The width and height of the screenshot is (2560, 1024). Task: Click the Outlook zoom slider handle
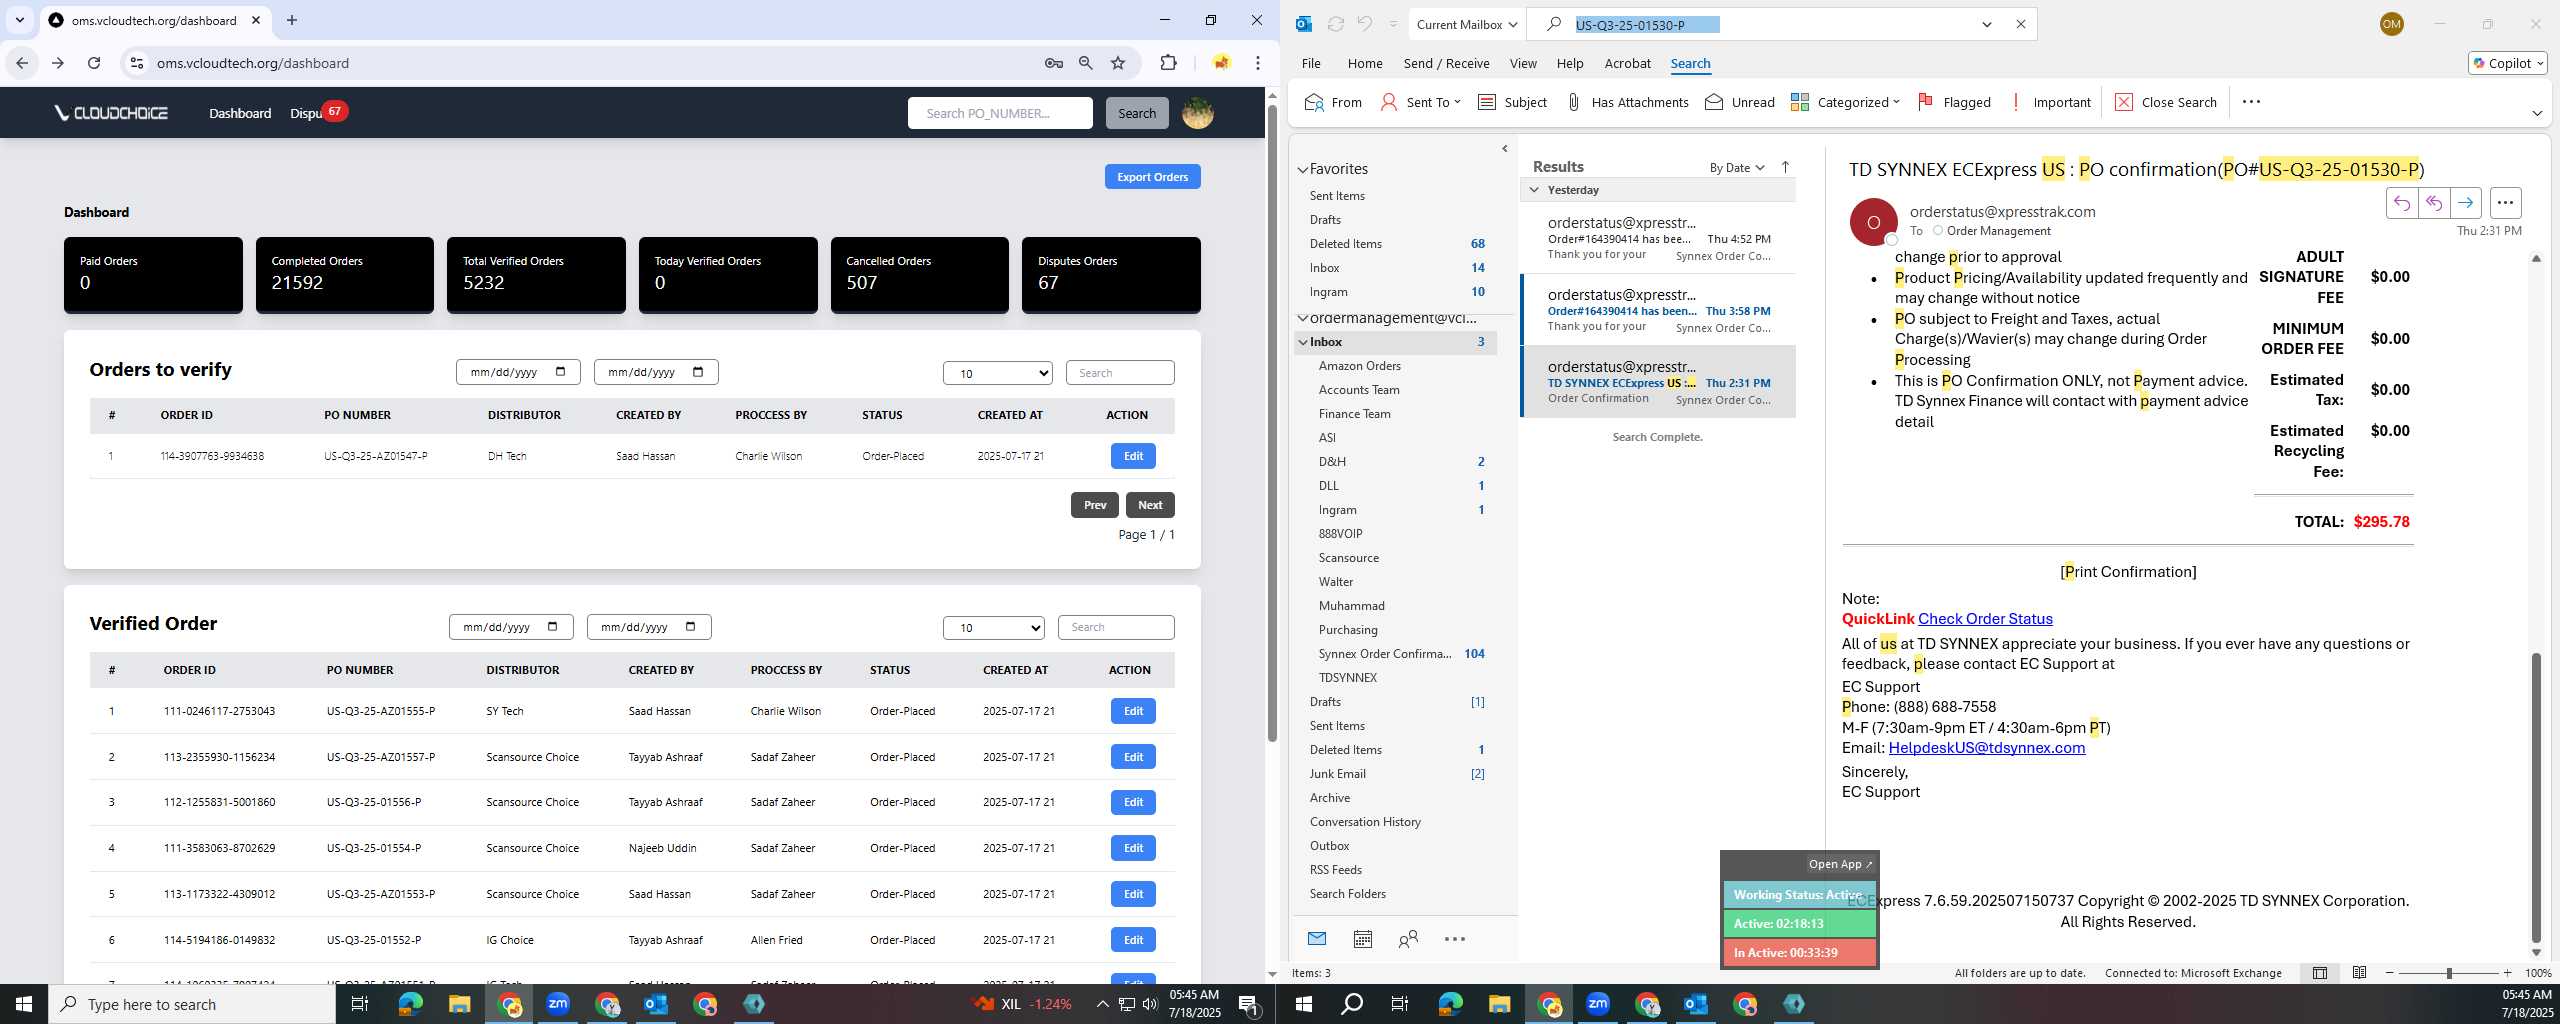click(x=2449, y=973)
